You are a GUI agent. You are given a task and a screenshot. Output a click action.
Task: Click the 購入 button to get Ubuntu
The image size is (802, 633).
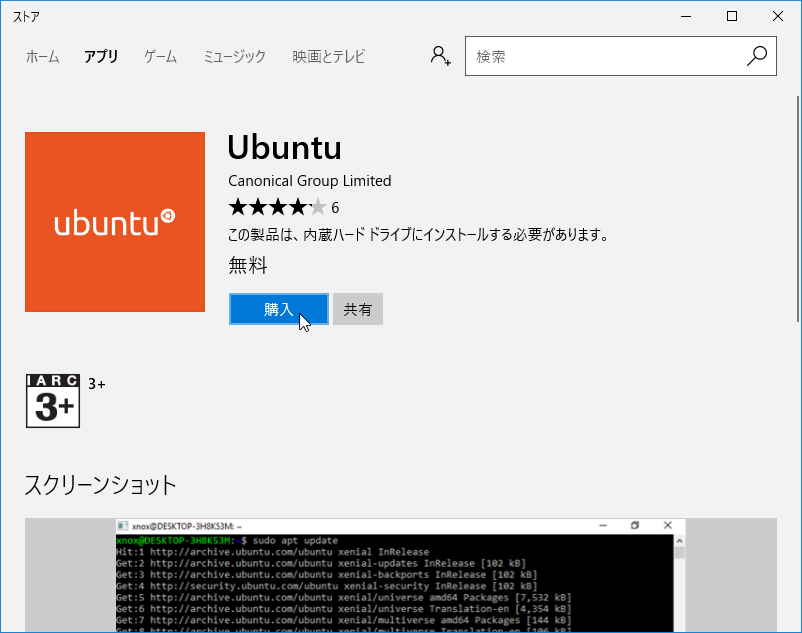coord(279,309)
